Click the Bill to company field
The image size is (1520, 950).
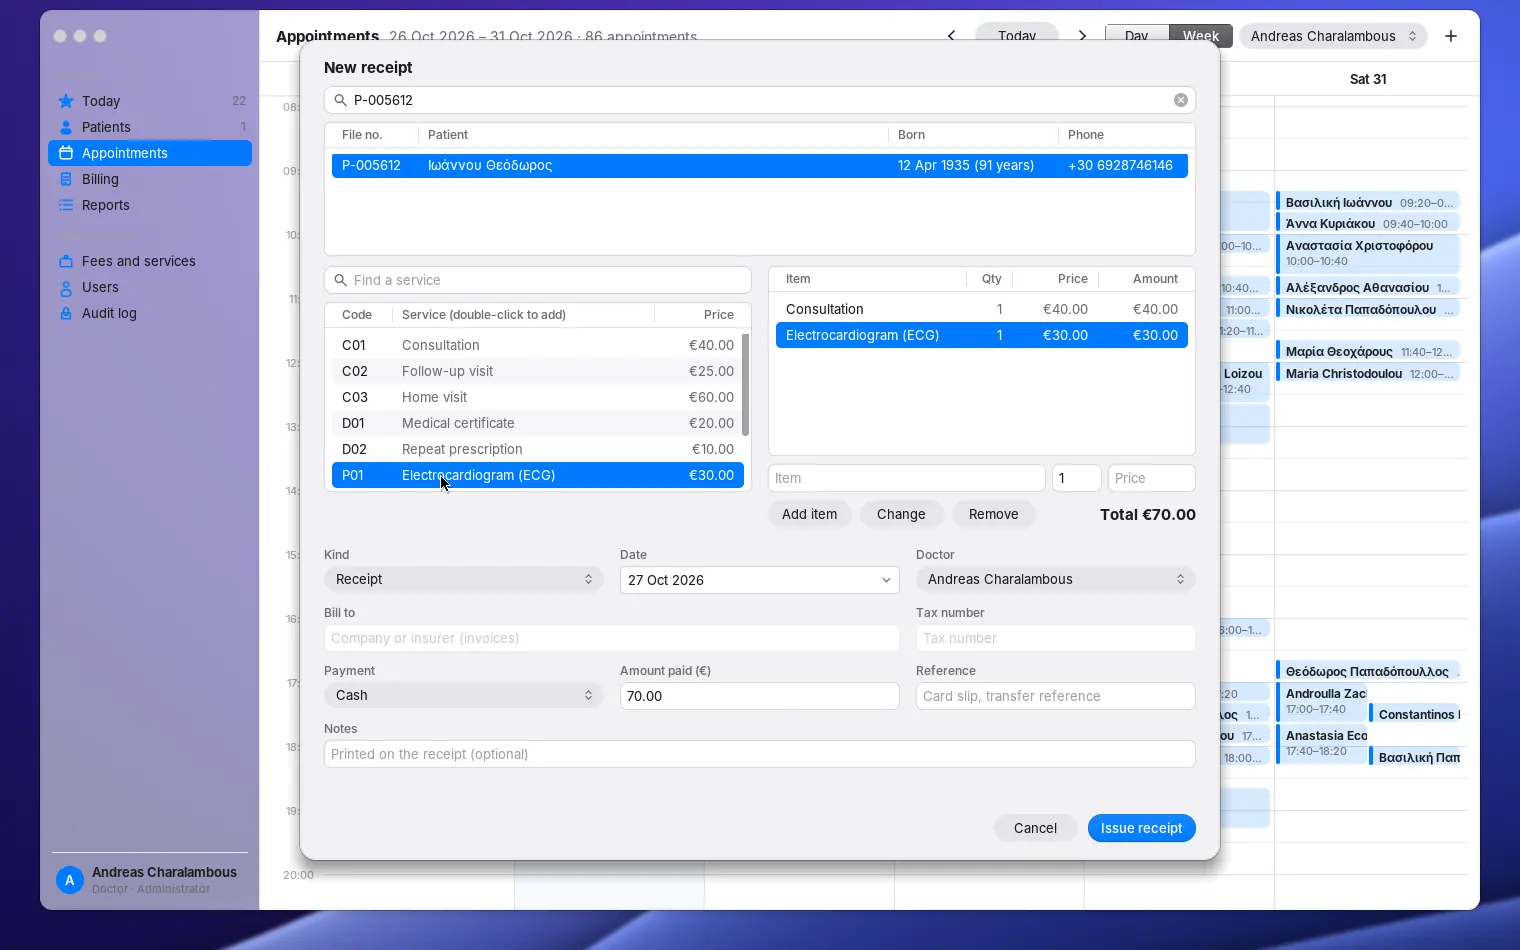[x=612, y=638]
